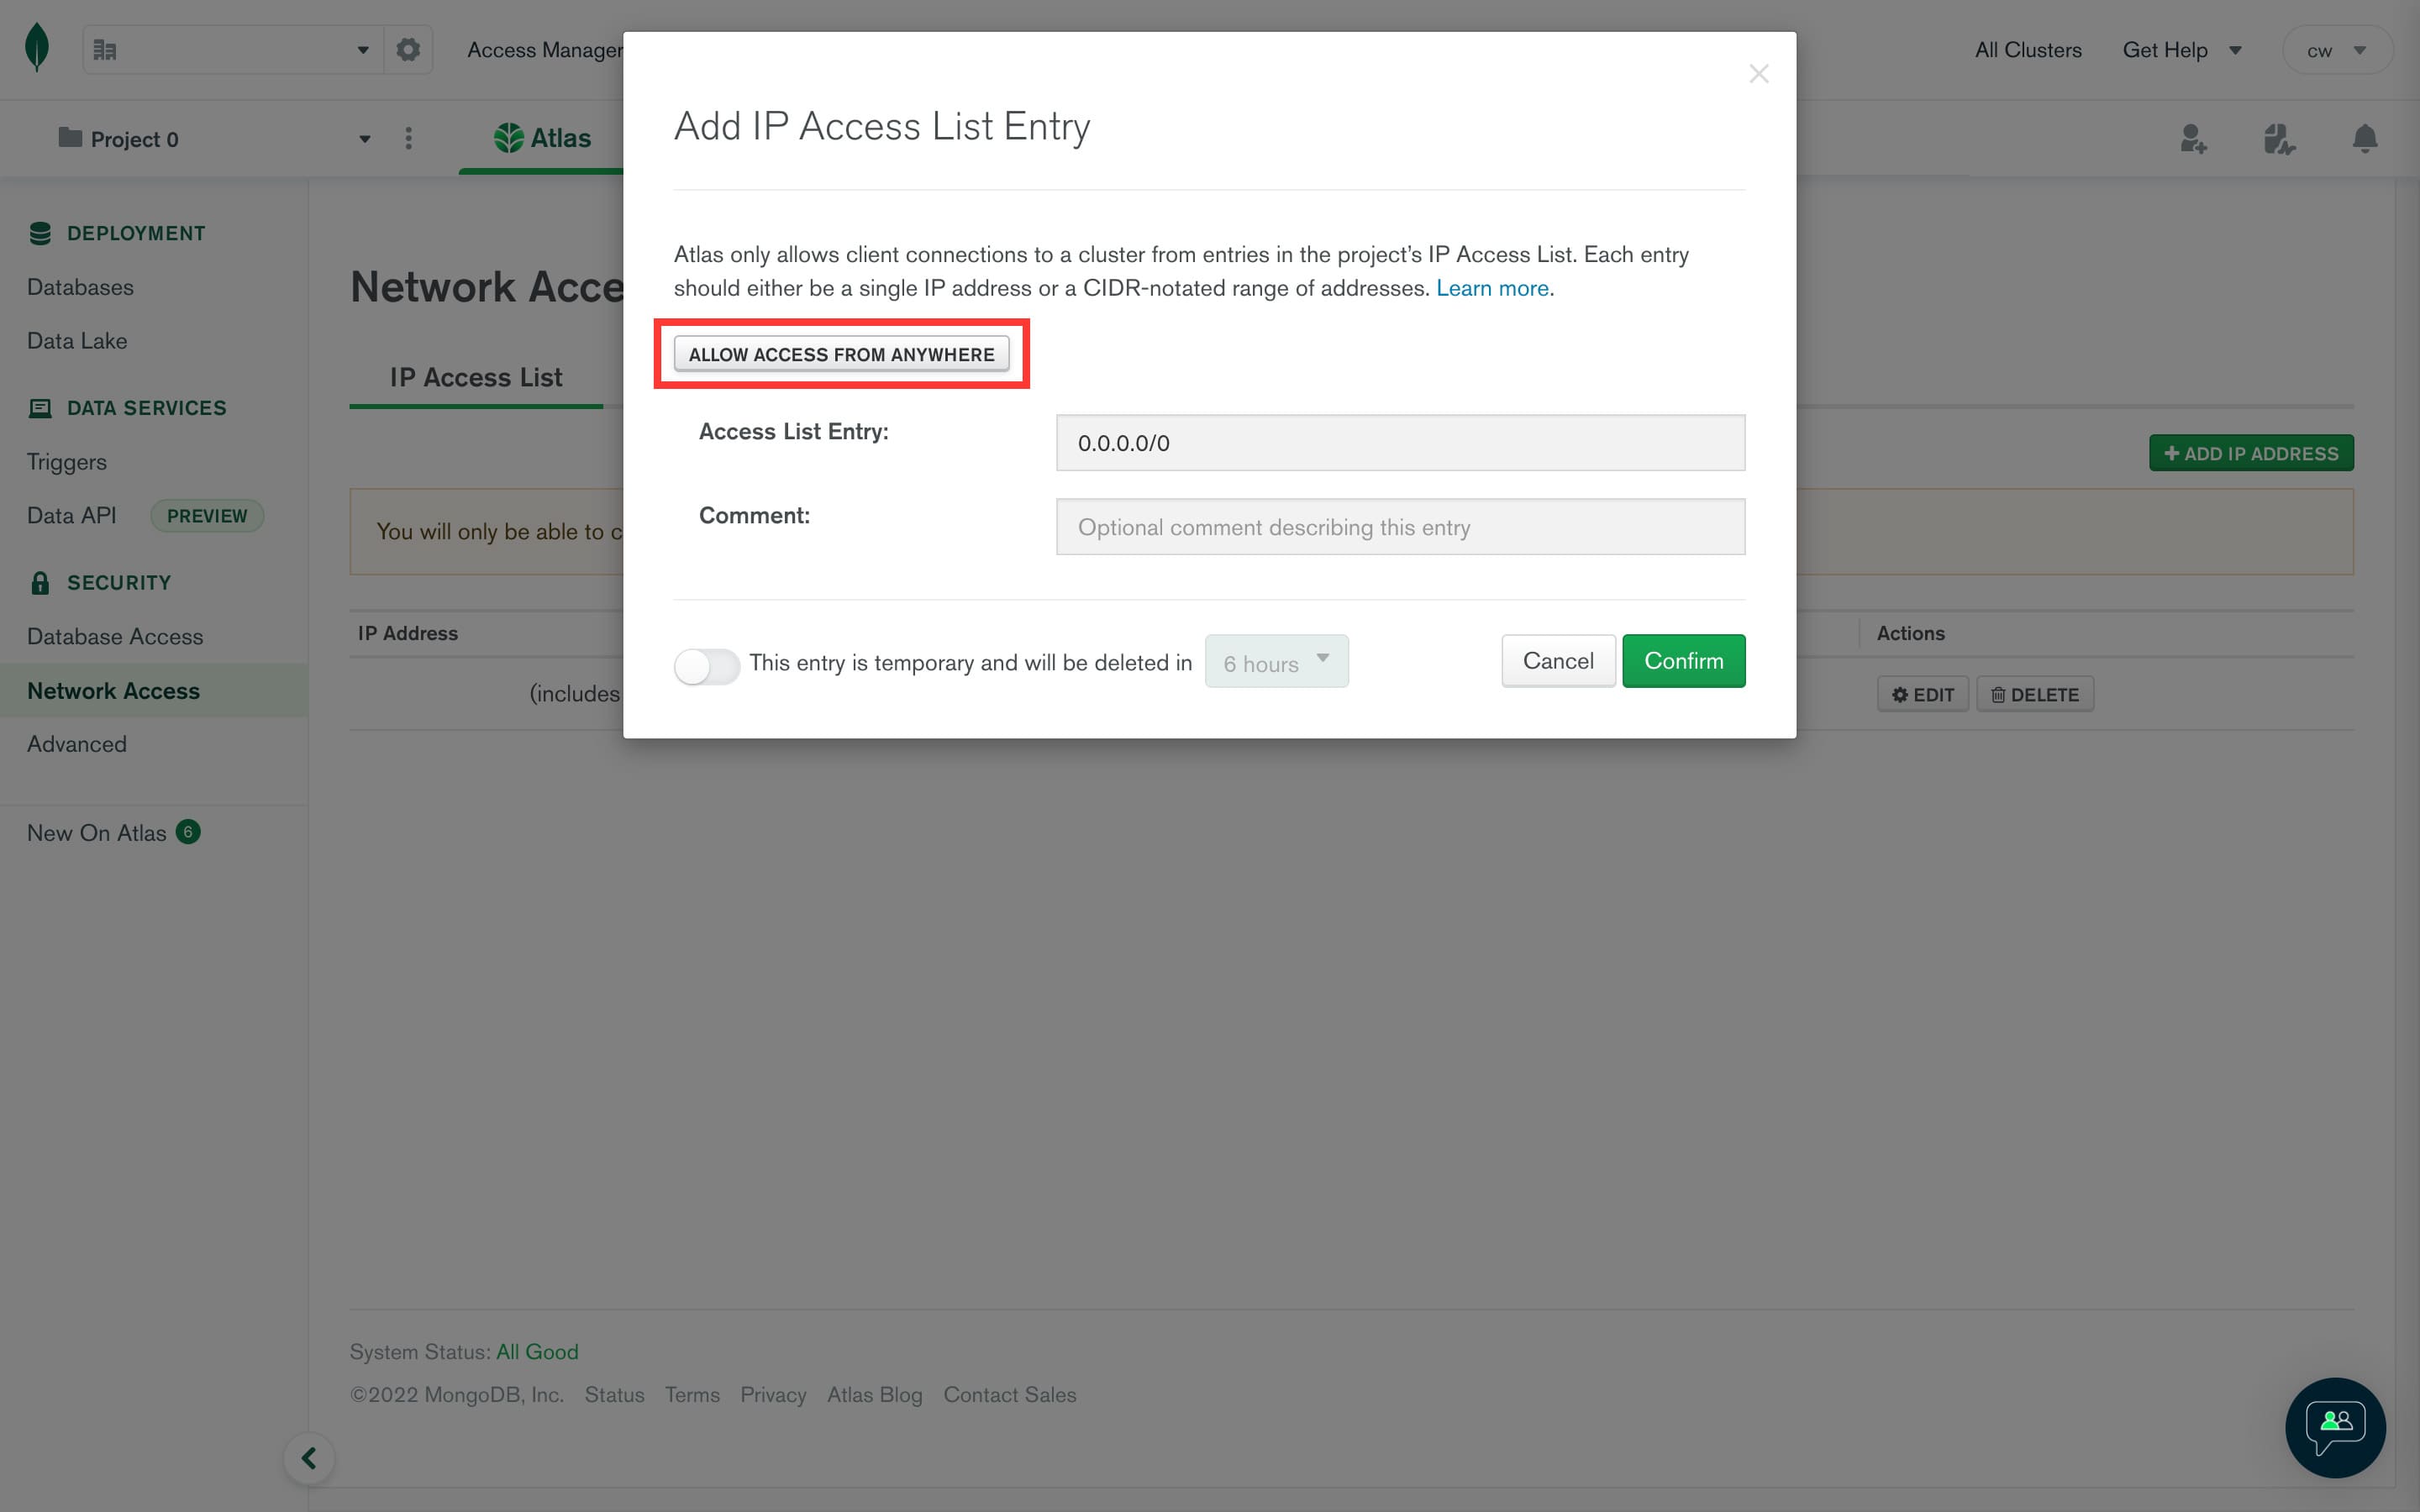Go to Database Access in sidebar
The width and height of the screenshot is (2420, 1512).
[115, 636]
